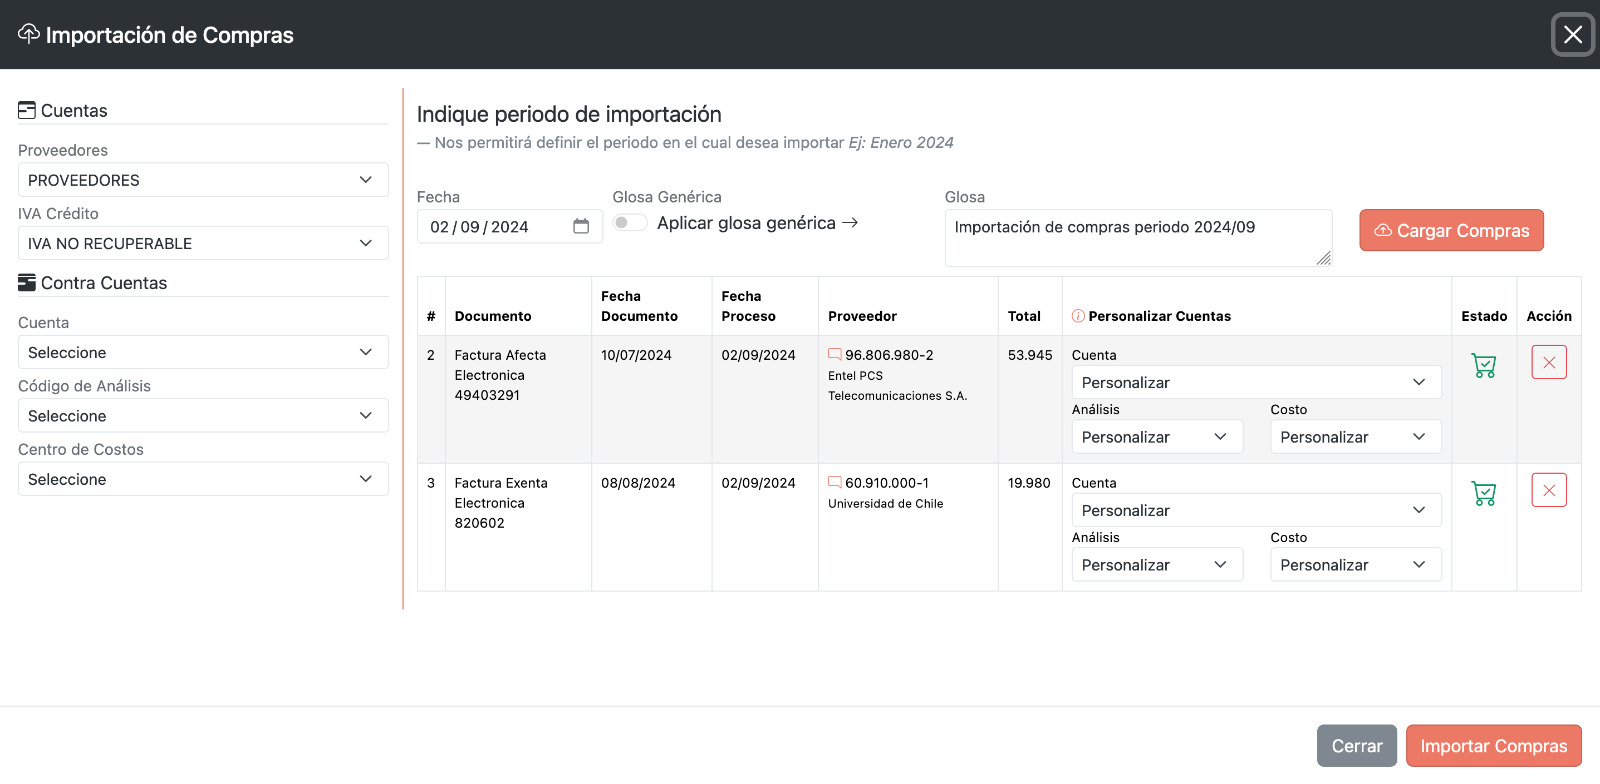Click the Cargar Compras button

point(1451,230)
